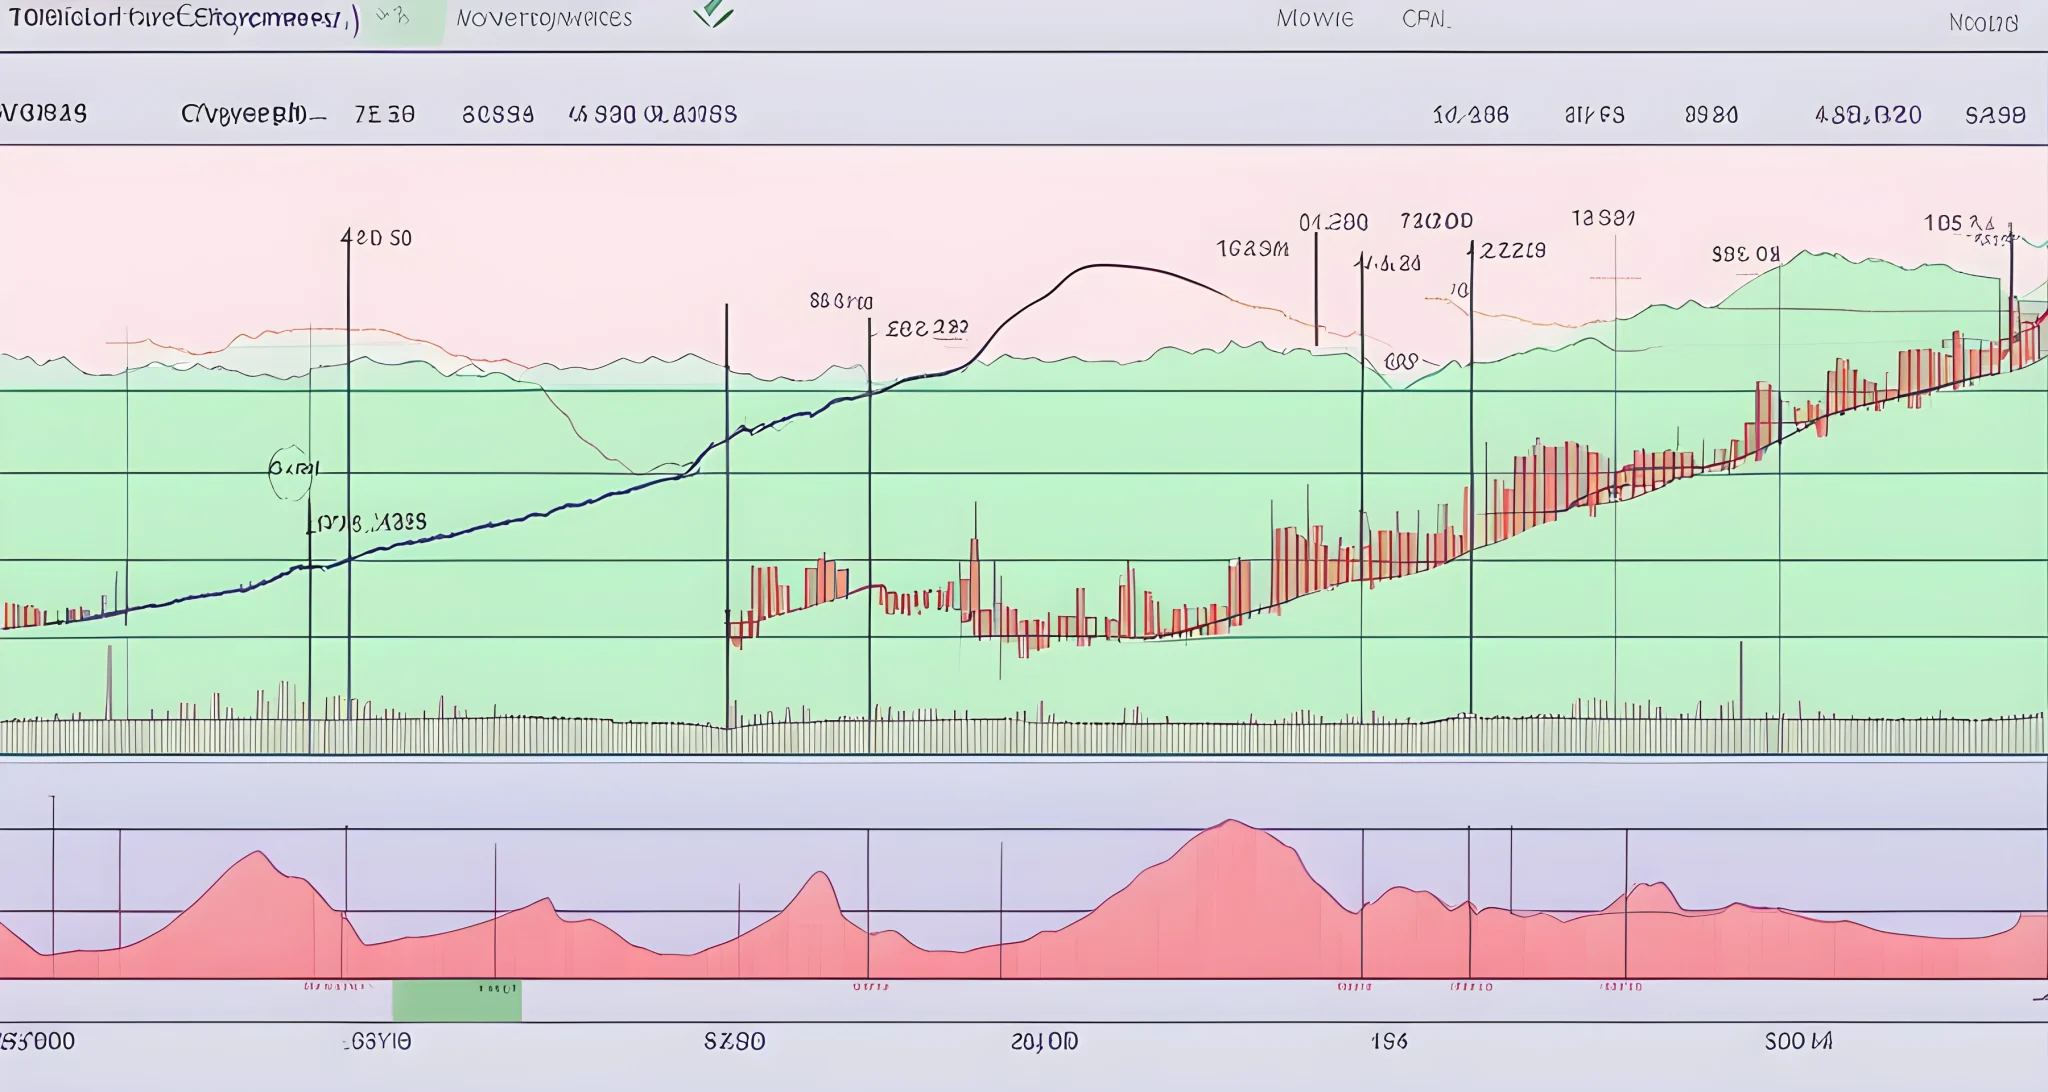Image resolution: width=2048 pixels, height=1092 pixels.
Task: Click the "S5000" bottom axis label
Action: (x=37, y=1041)
